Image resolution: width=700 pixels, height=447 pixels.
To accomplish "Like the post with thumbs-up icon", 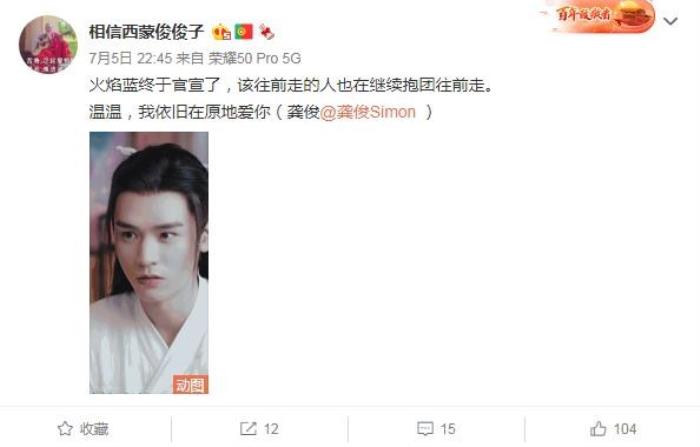I will pyautogui.click(x=598, y=429).
